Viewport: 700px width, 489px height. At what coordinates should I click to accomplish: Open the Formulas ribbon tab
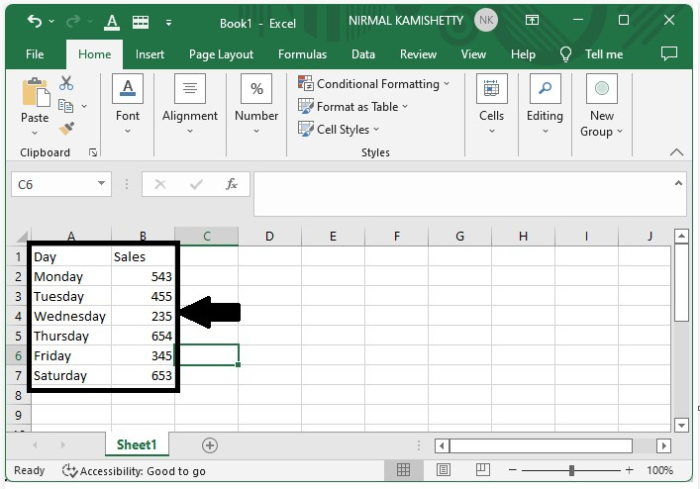pyautogui.click(x=302, y=54)
